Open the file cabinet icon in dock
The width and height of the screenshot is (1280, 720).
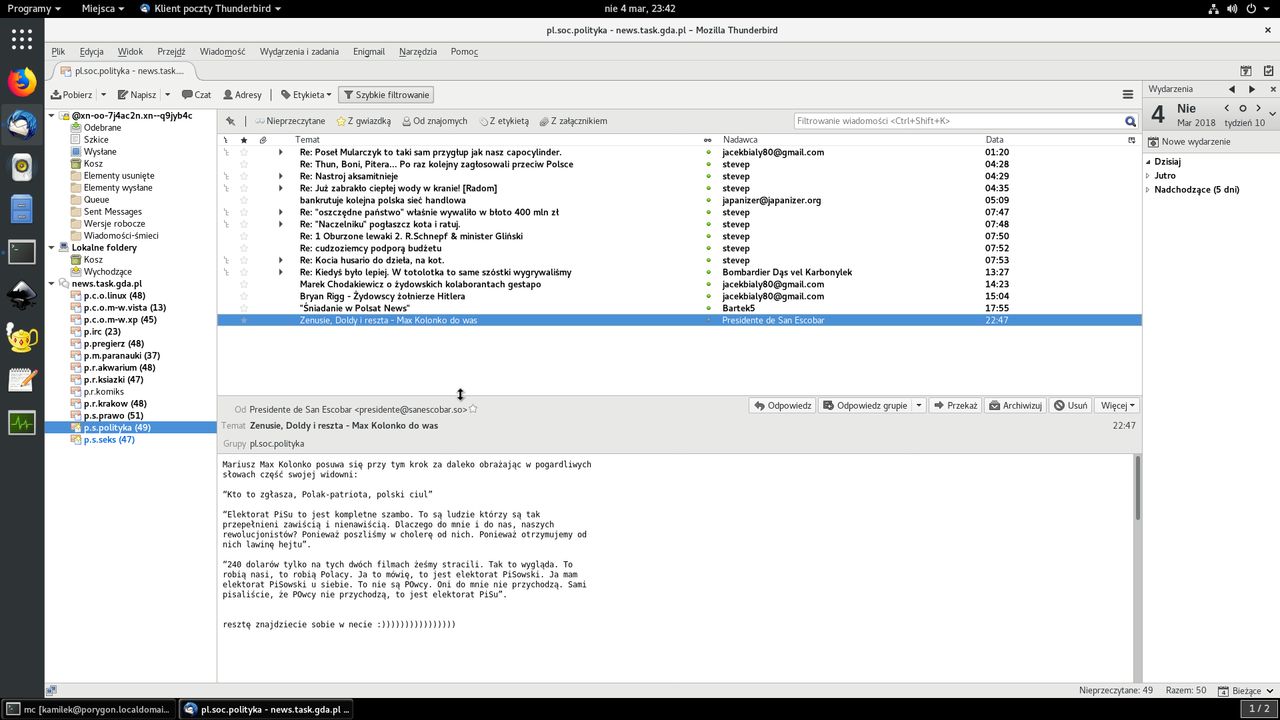coord(22,210)
